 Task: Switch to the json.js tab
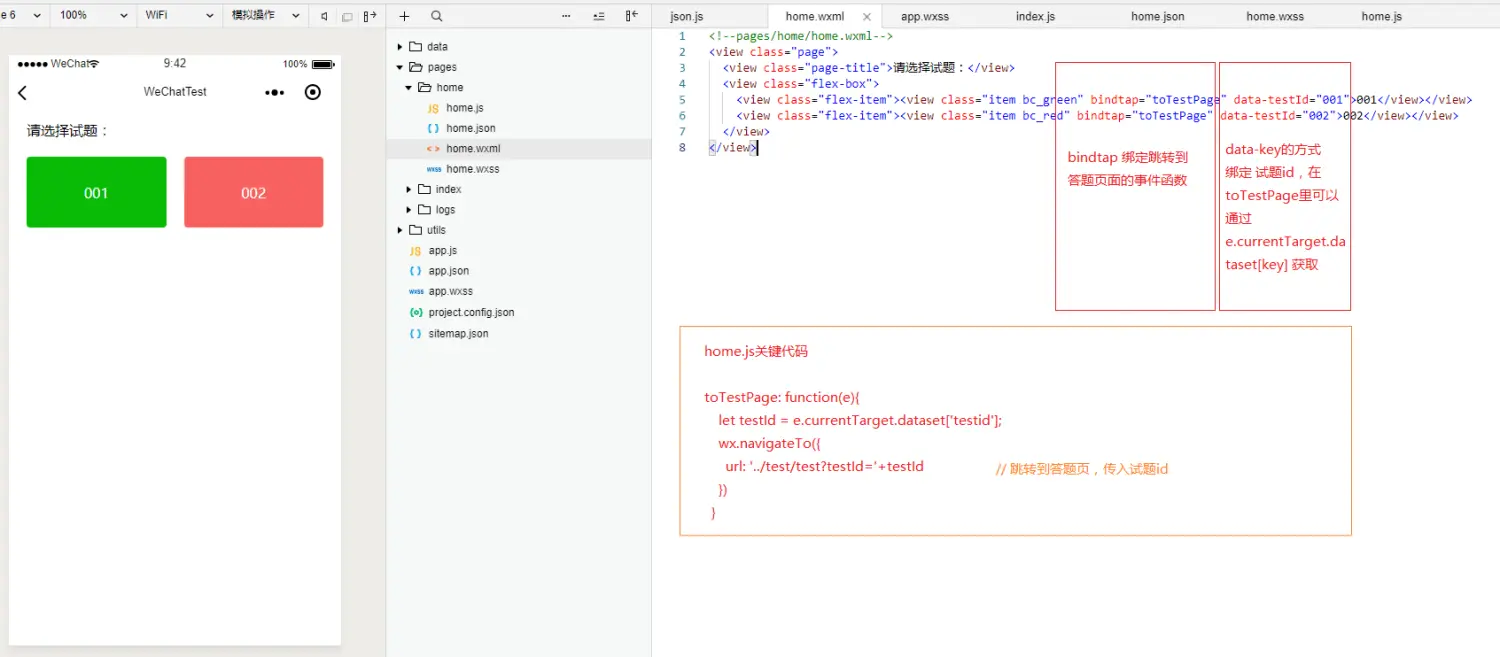pos(686,17)
